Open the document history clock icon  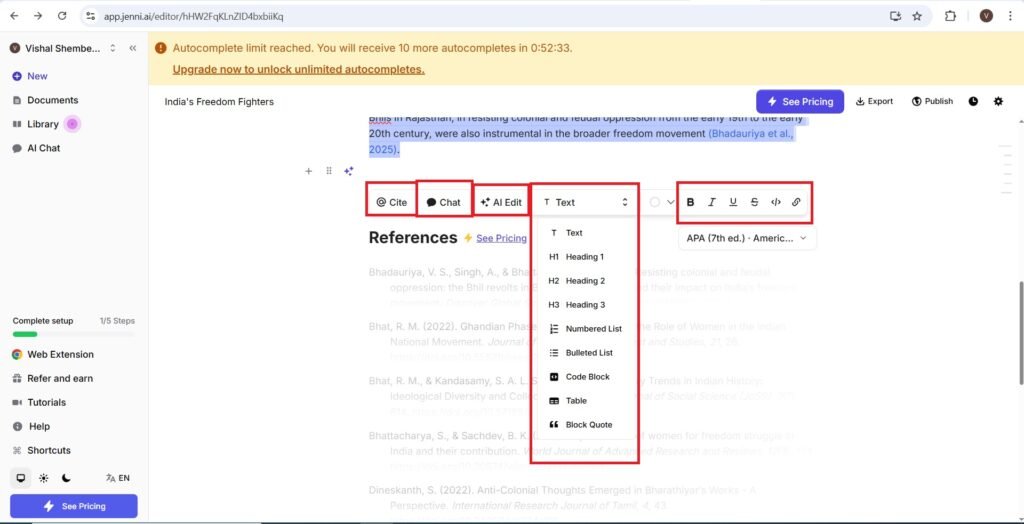[973, 101]
